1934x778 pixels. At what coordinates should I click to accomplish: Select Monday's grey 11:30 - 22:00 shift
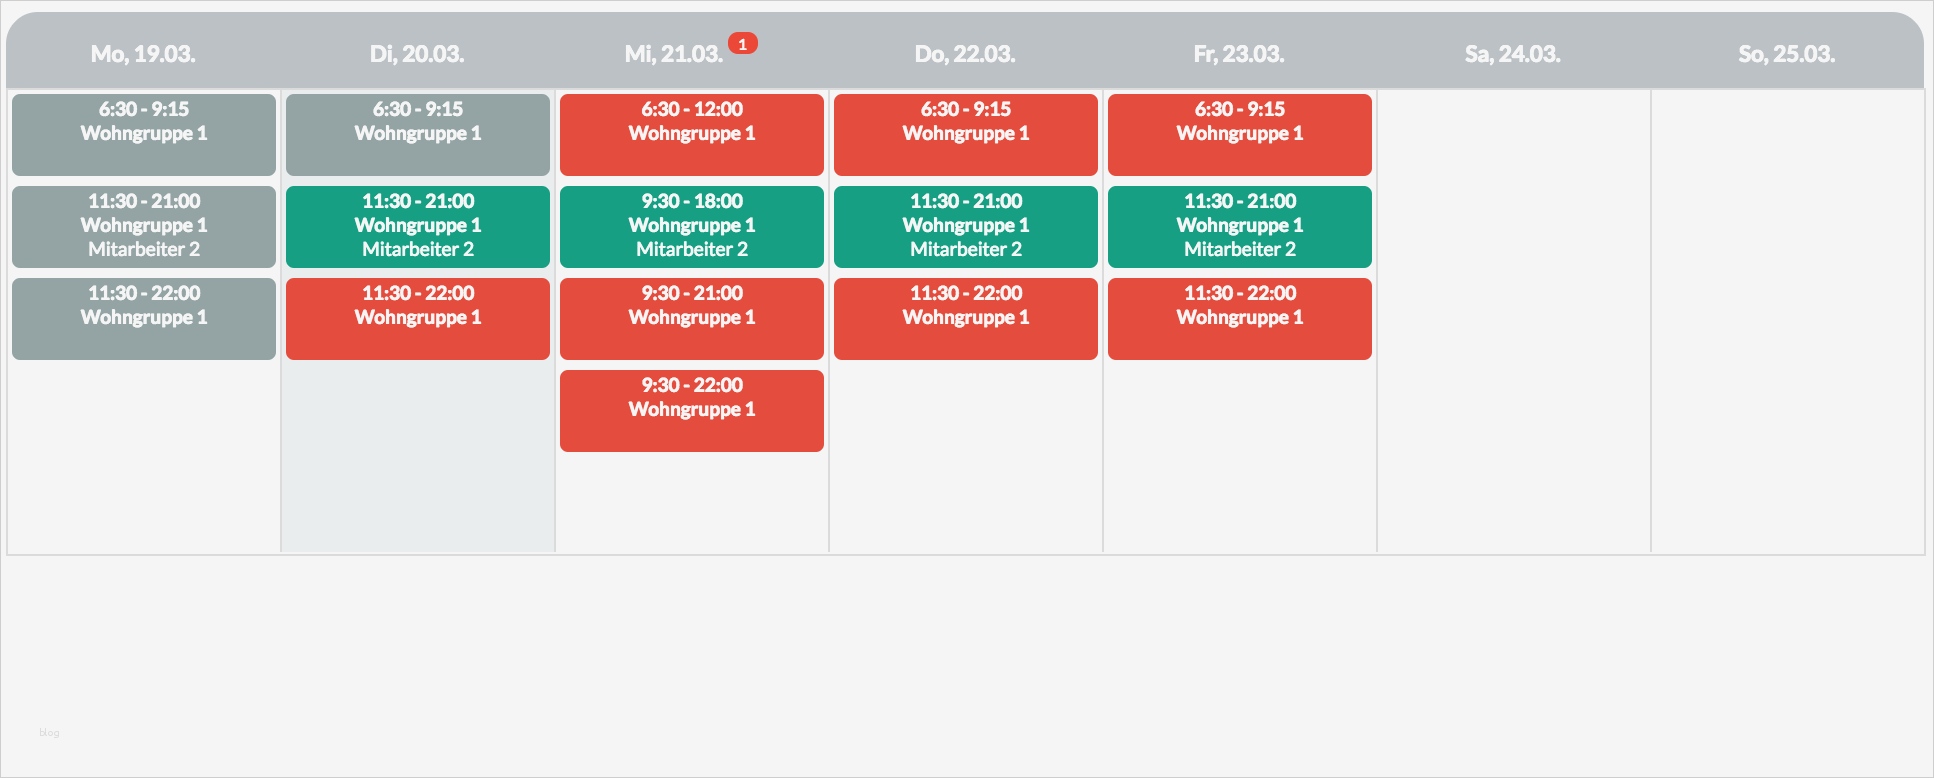144,319
